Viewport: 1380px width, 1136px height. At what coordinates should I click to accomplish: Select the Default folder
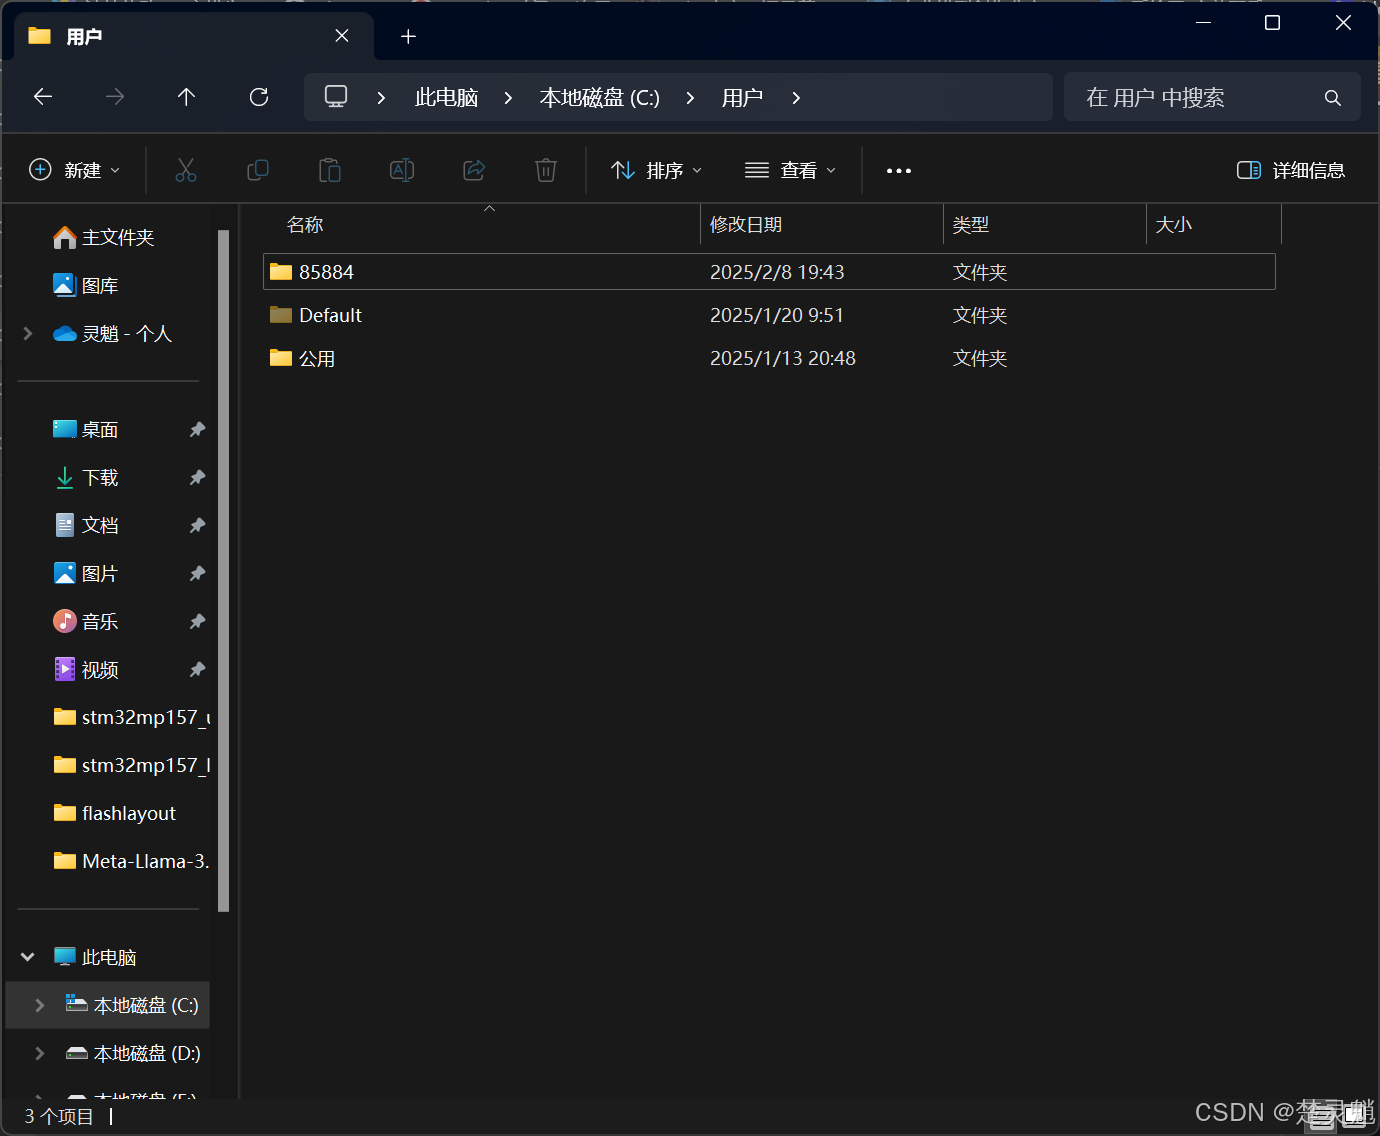769,315
